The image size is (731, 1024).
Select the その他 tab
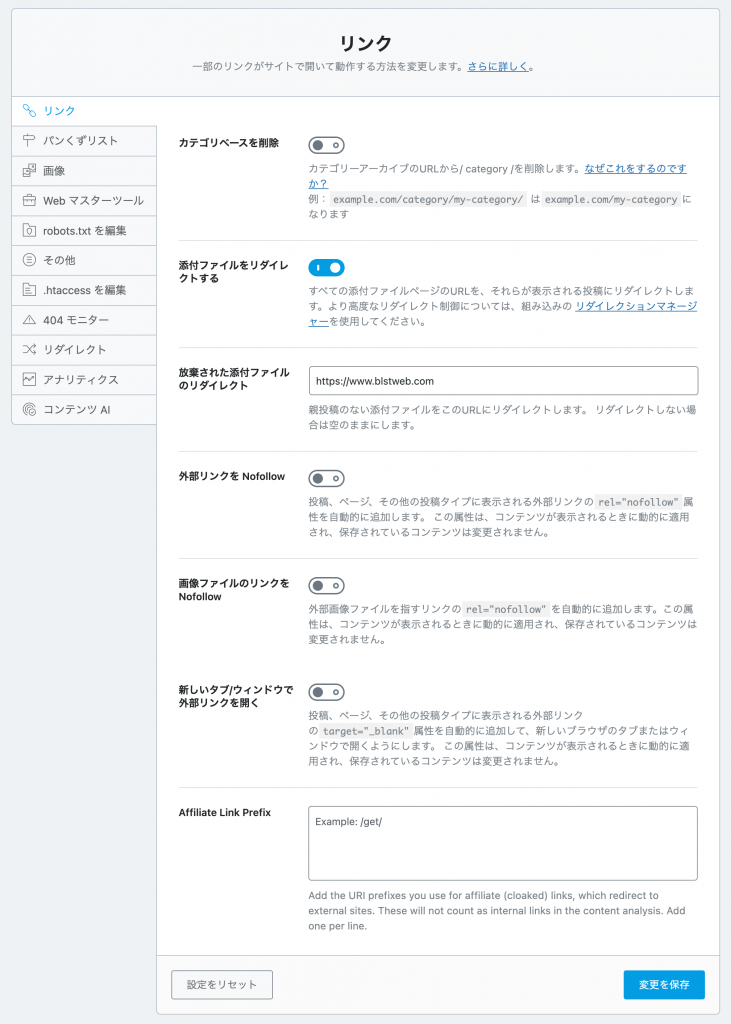84,260
